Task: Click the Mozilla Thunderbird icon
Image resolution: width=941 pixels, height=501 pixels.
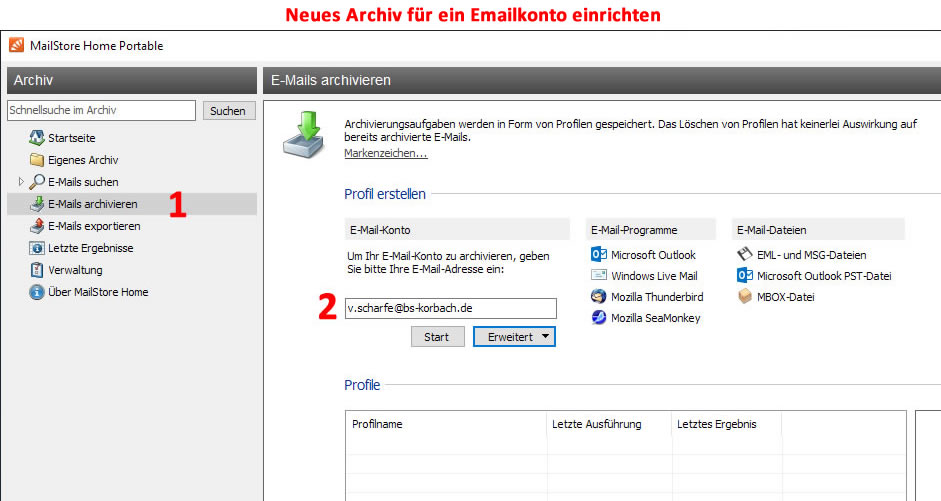Action: (598, 296)
